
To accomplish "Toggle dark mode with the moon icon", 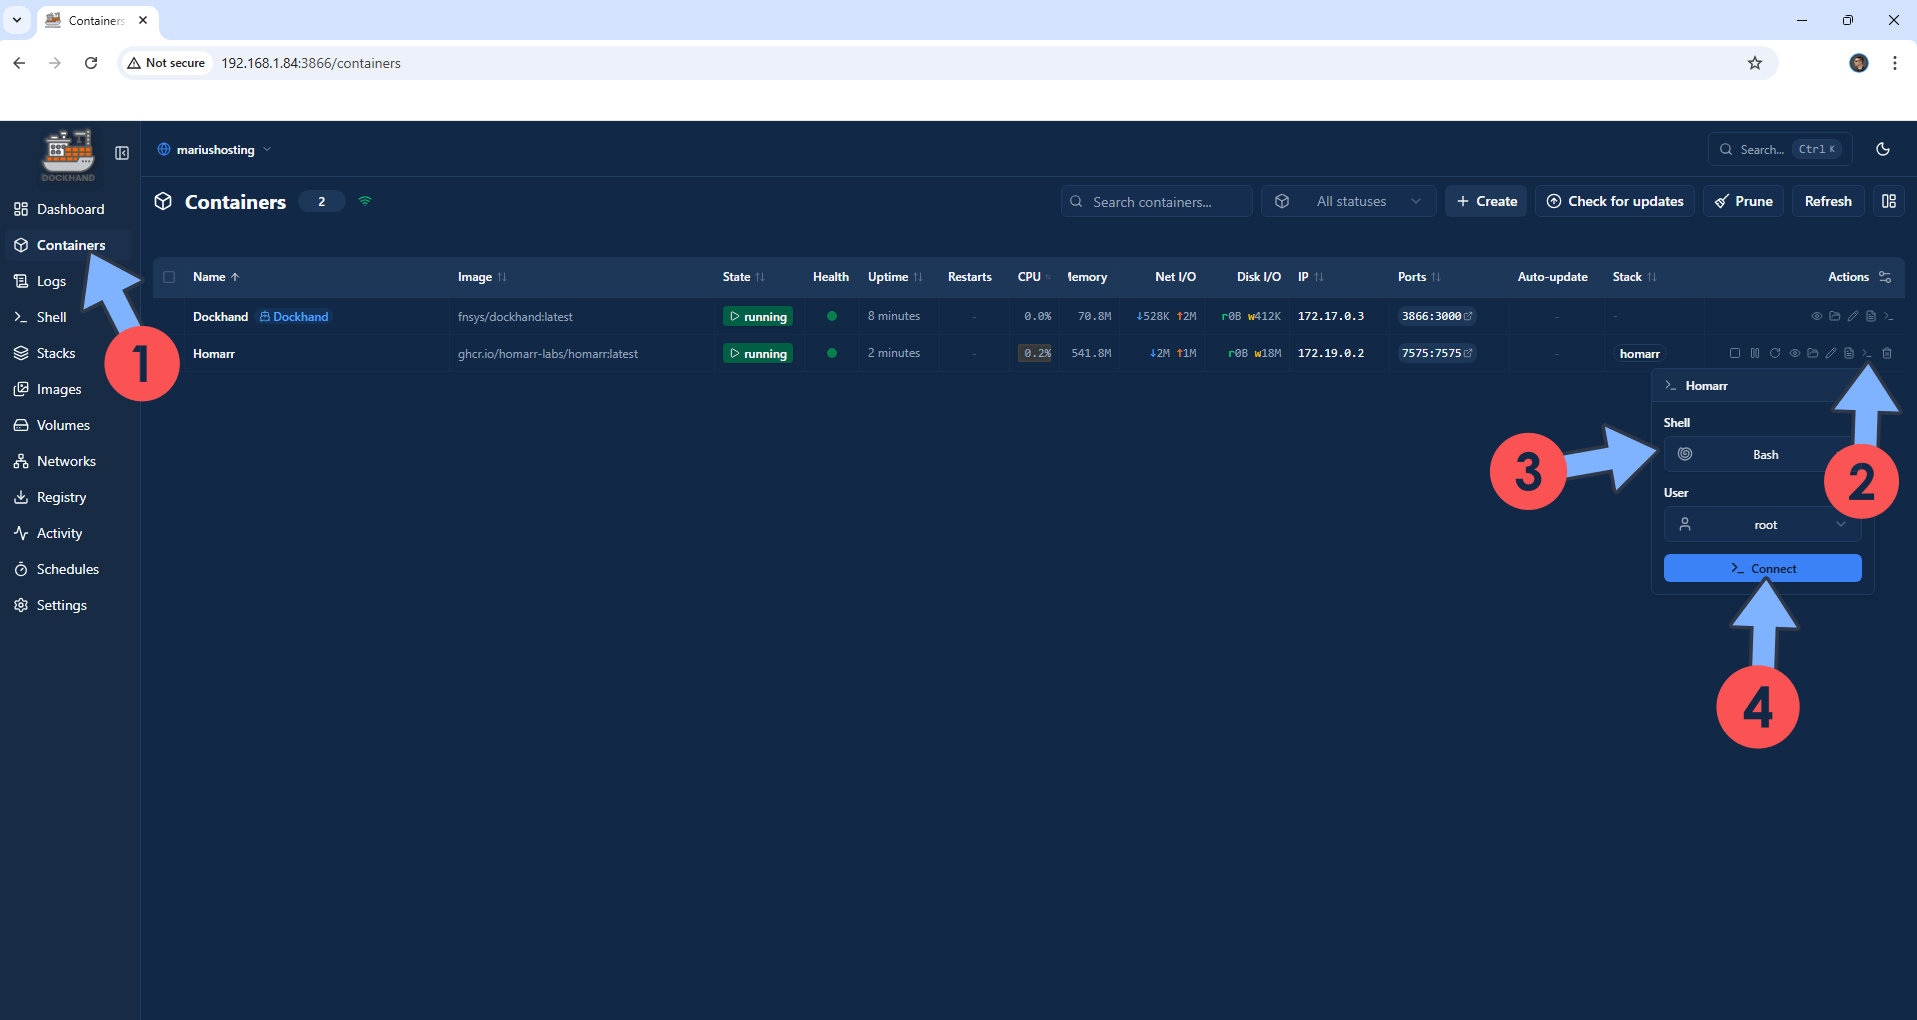I will [1882, 149].
